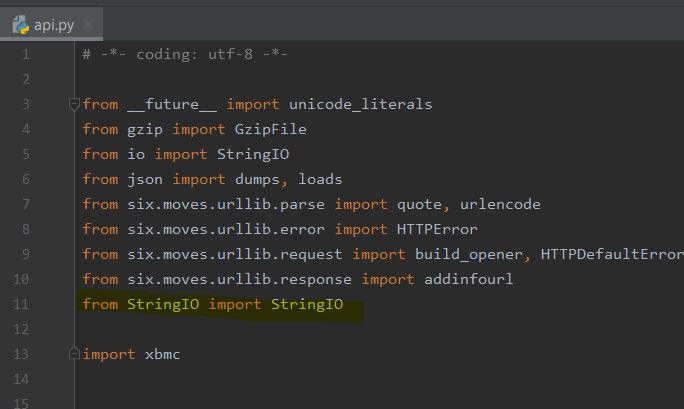
Task: Click the __future__ module name
Action: pyautogui.click(x=172, y=104)
